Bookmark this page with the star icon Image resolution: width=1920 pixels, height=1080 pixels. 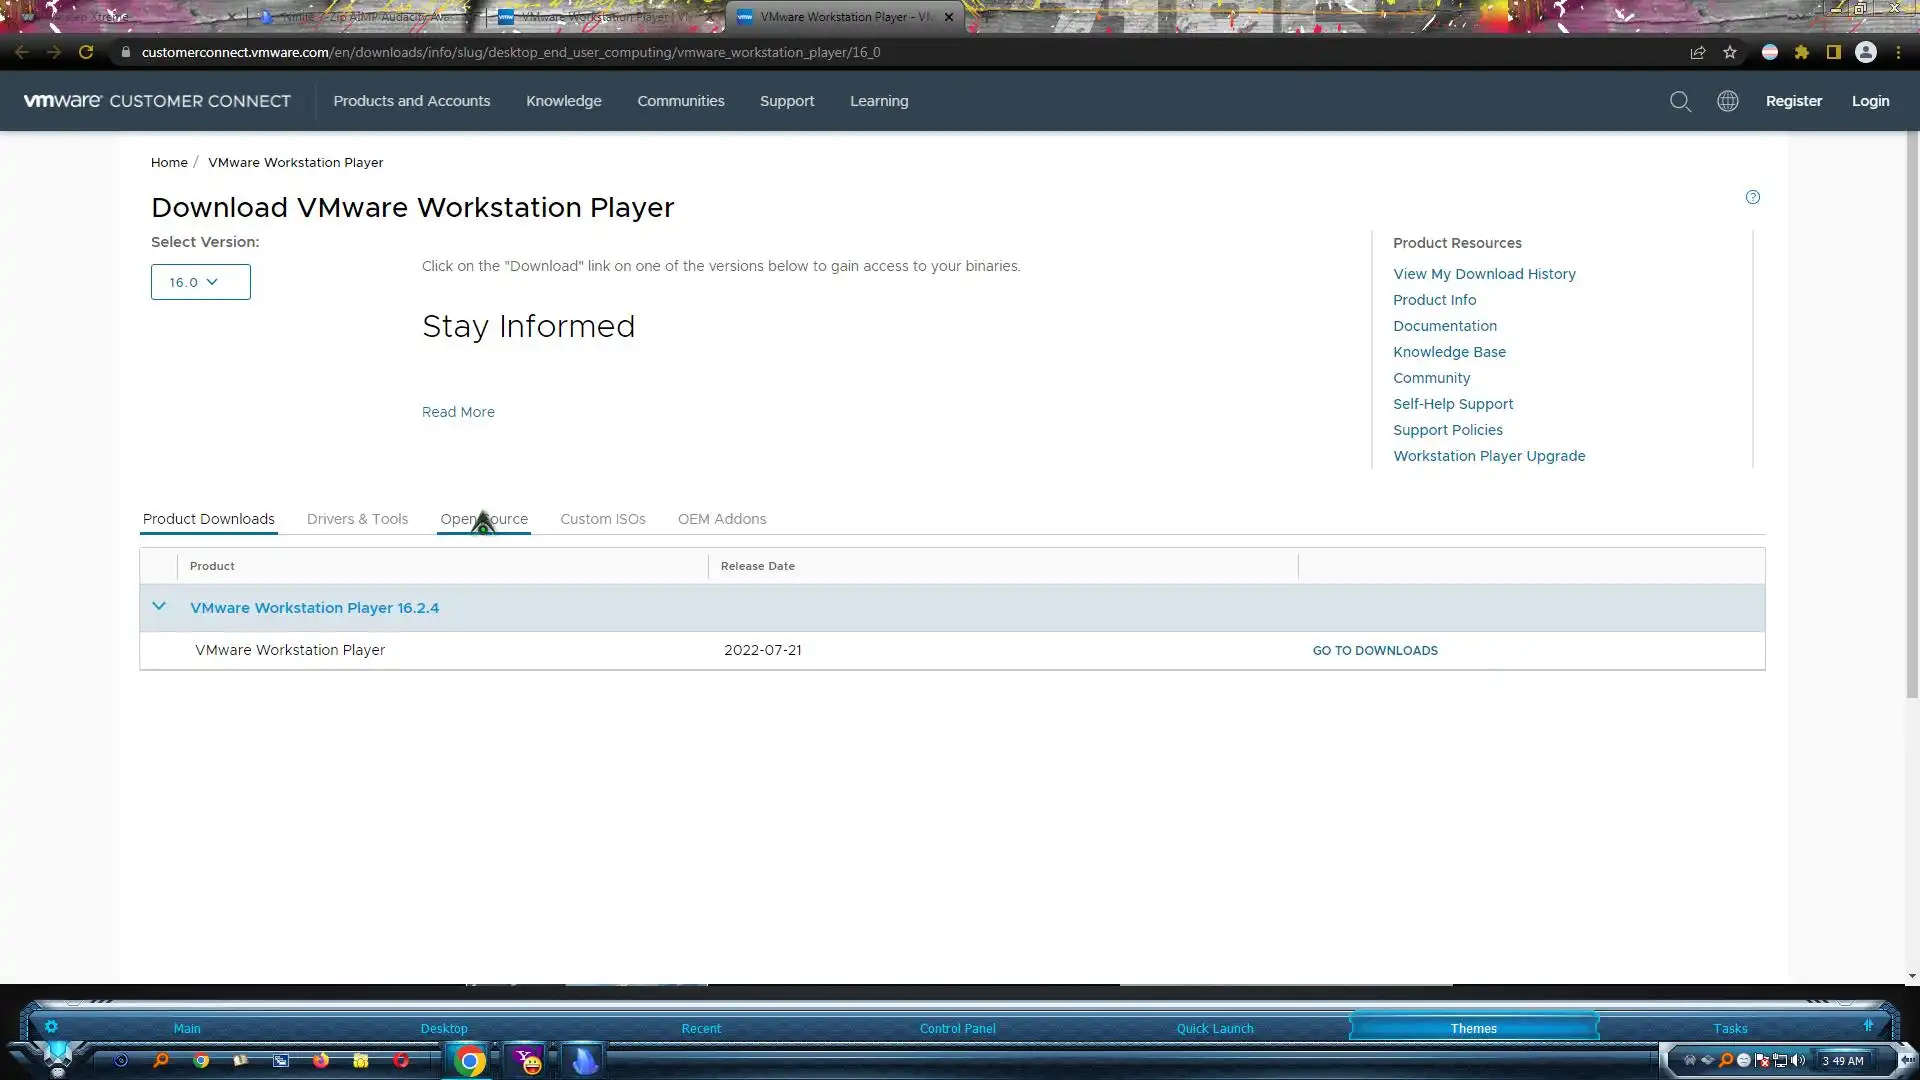coord(1730,52)
